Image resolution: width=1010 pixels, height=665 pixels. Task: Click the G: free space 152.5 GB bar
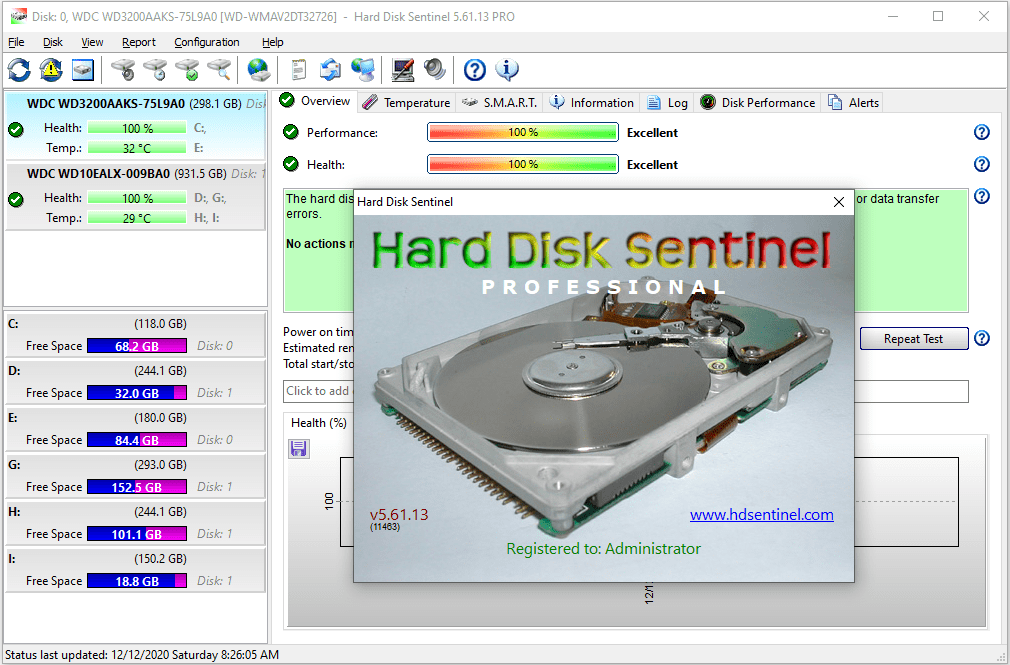137,487
